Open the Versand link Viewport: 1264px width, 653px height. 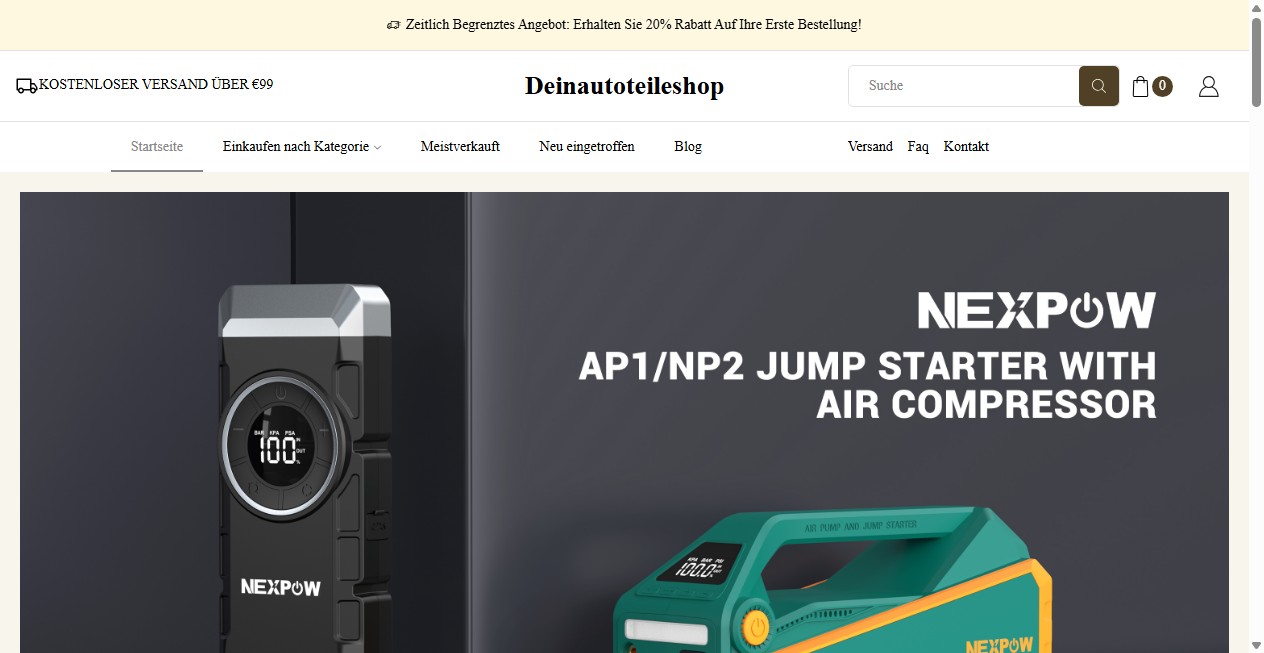[870, 146]
